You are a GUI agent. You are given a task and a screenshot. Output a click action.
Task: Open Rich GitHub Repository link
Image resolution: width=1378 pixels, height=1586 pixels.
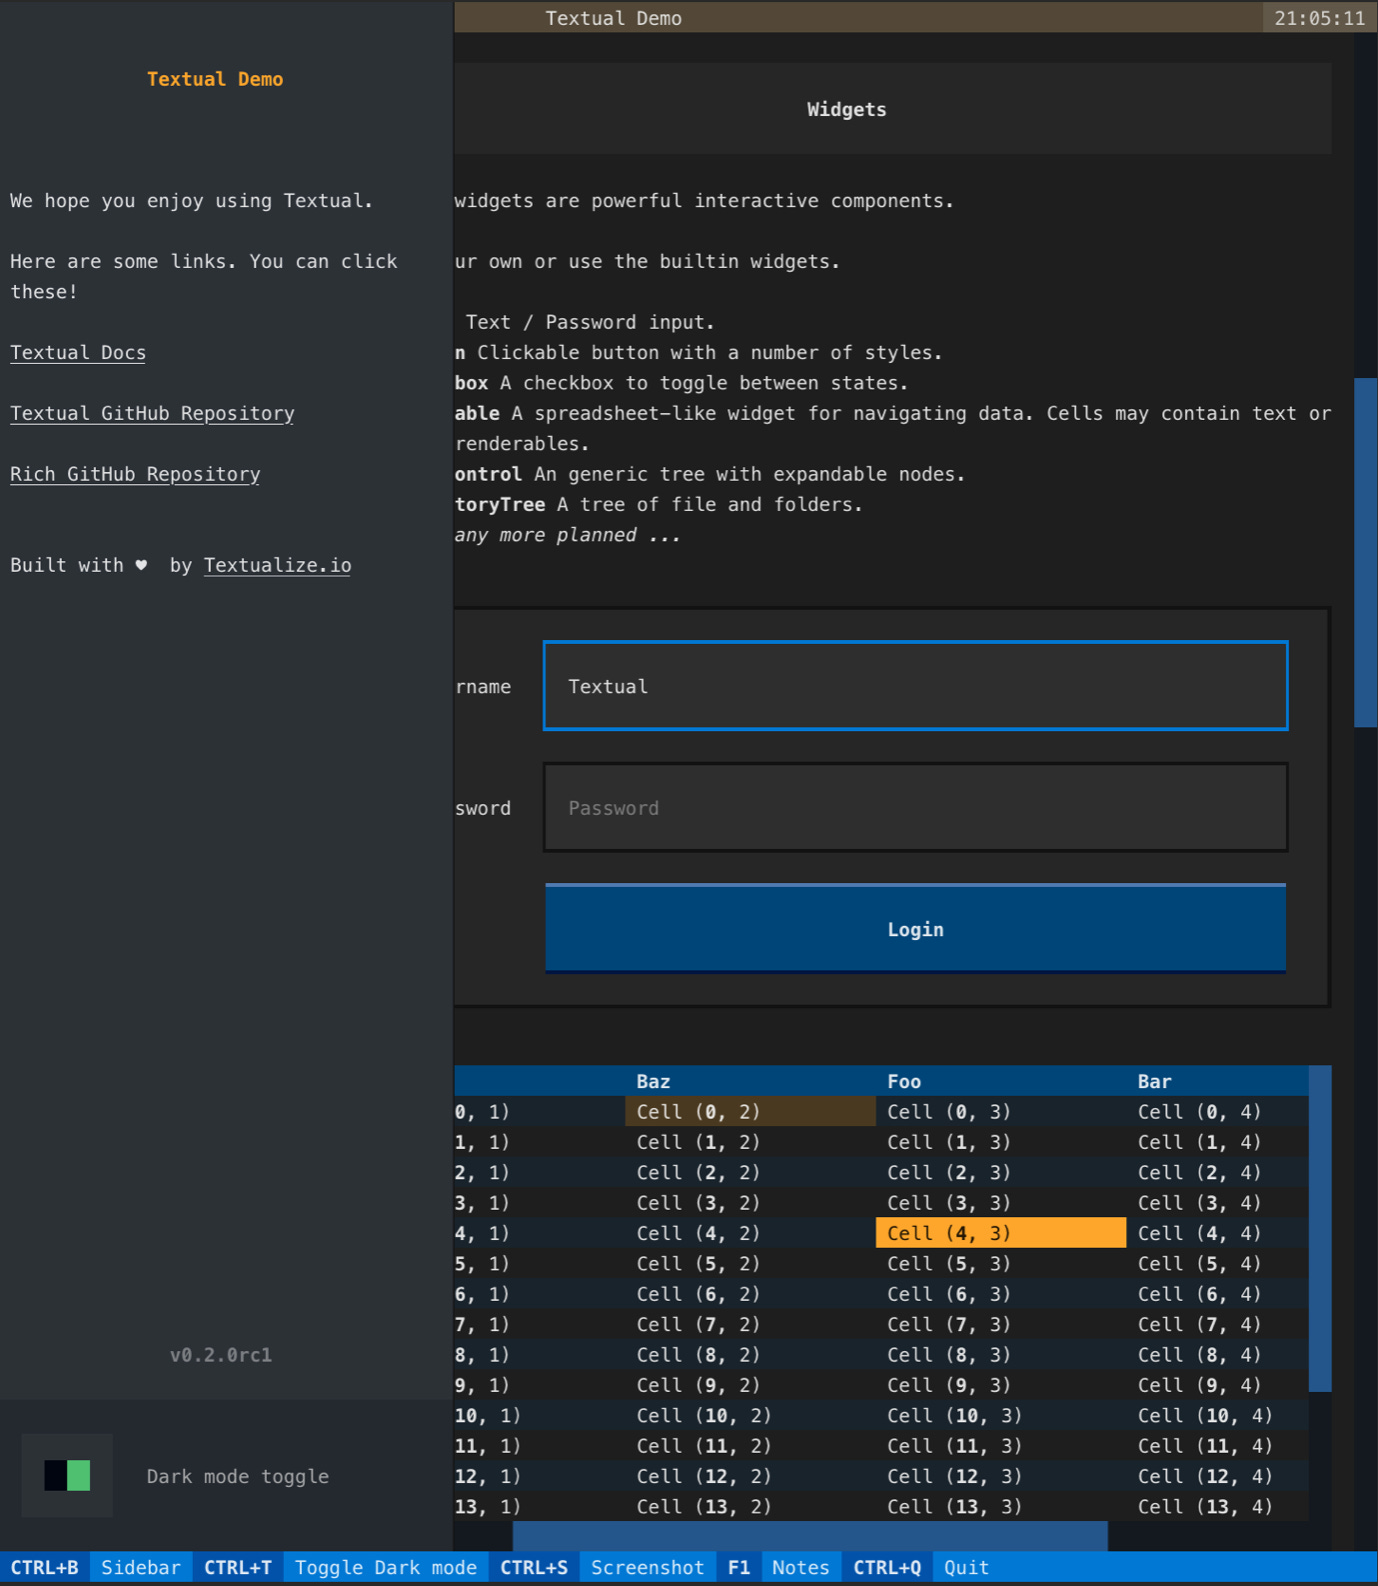[x=135, y=474]
